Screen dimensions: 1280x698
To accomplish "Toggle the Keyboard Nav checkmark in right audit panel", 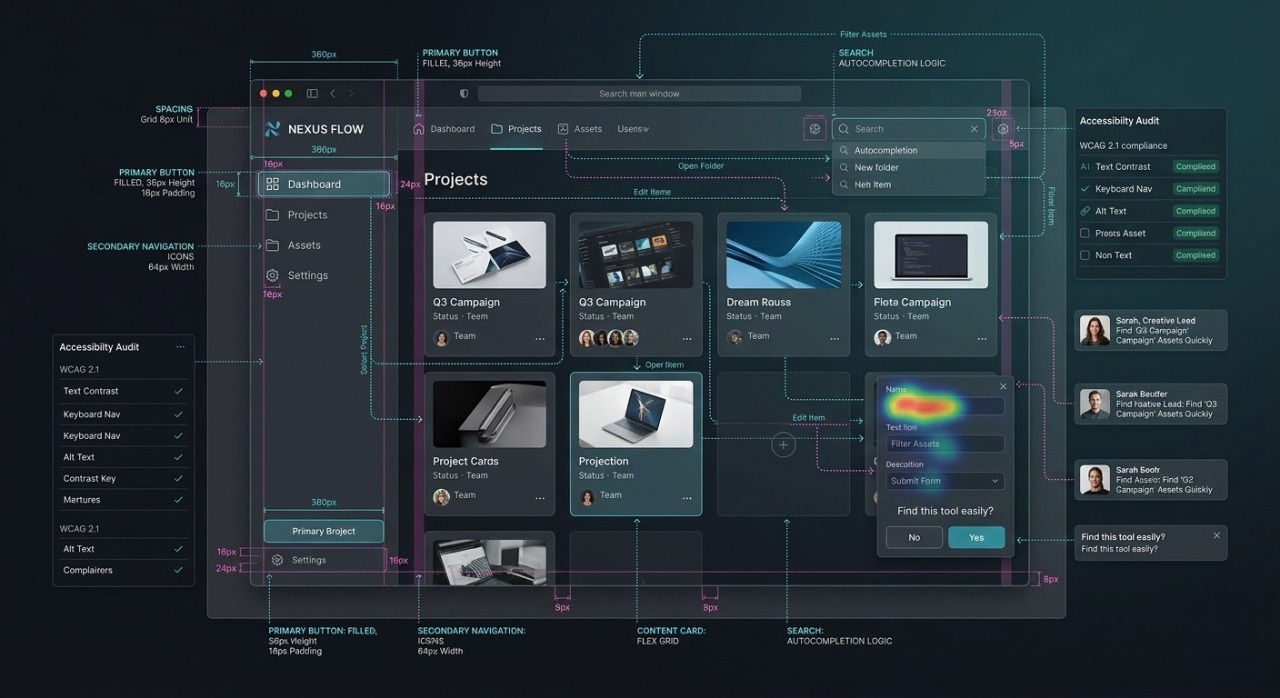I will click(x=1085, y=188).
